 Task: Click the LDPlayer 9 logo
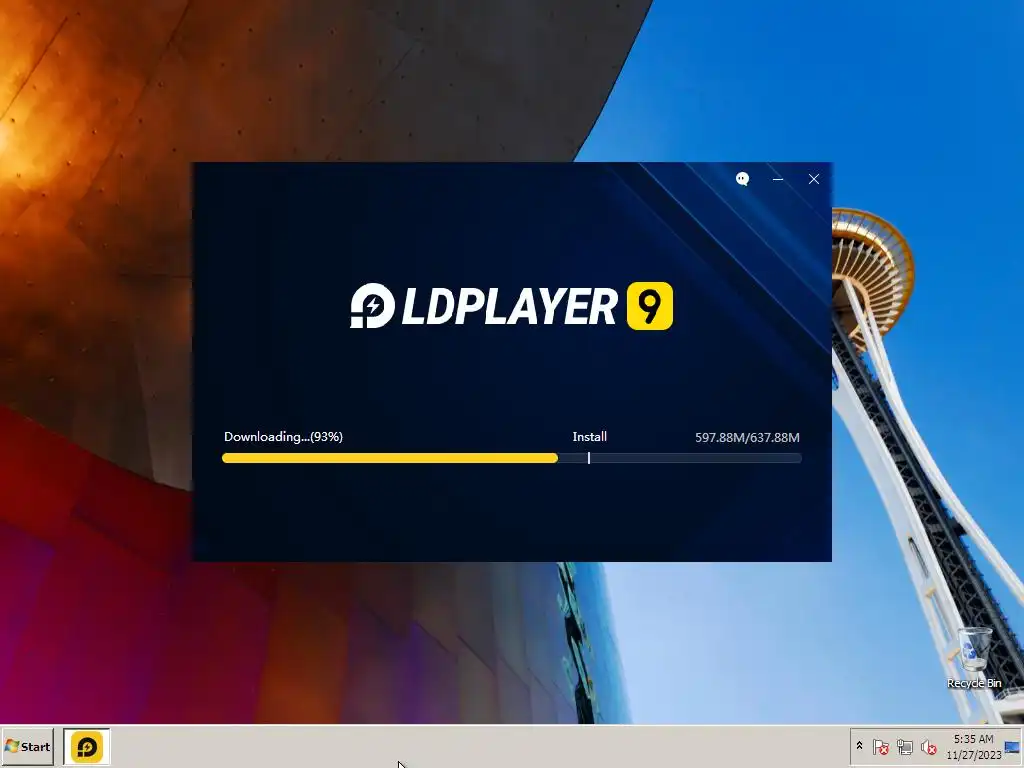pyautogui.click(x=511, y=306)
